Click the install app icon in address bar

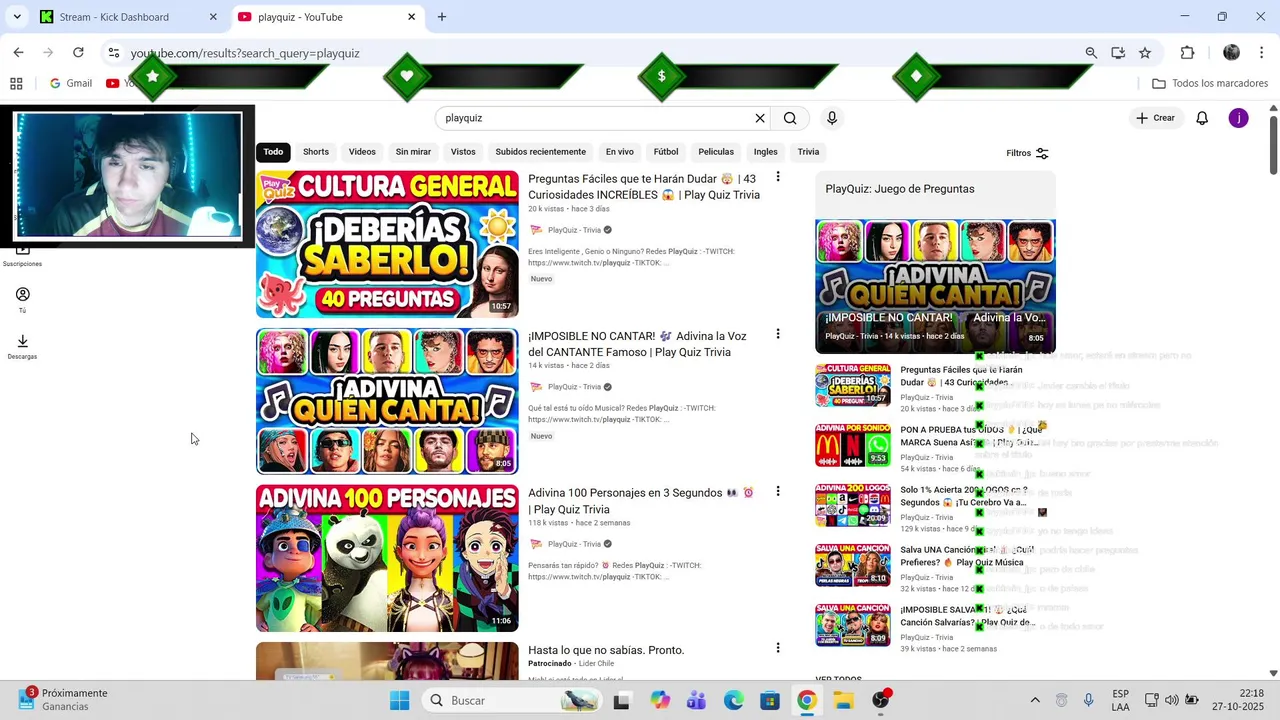(x=1118, y=53)
